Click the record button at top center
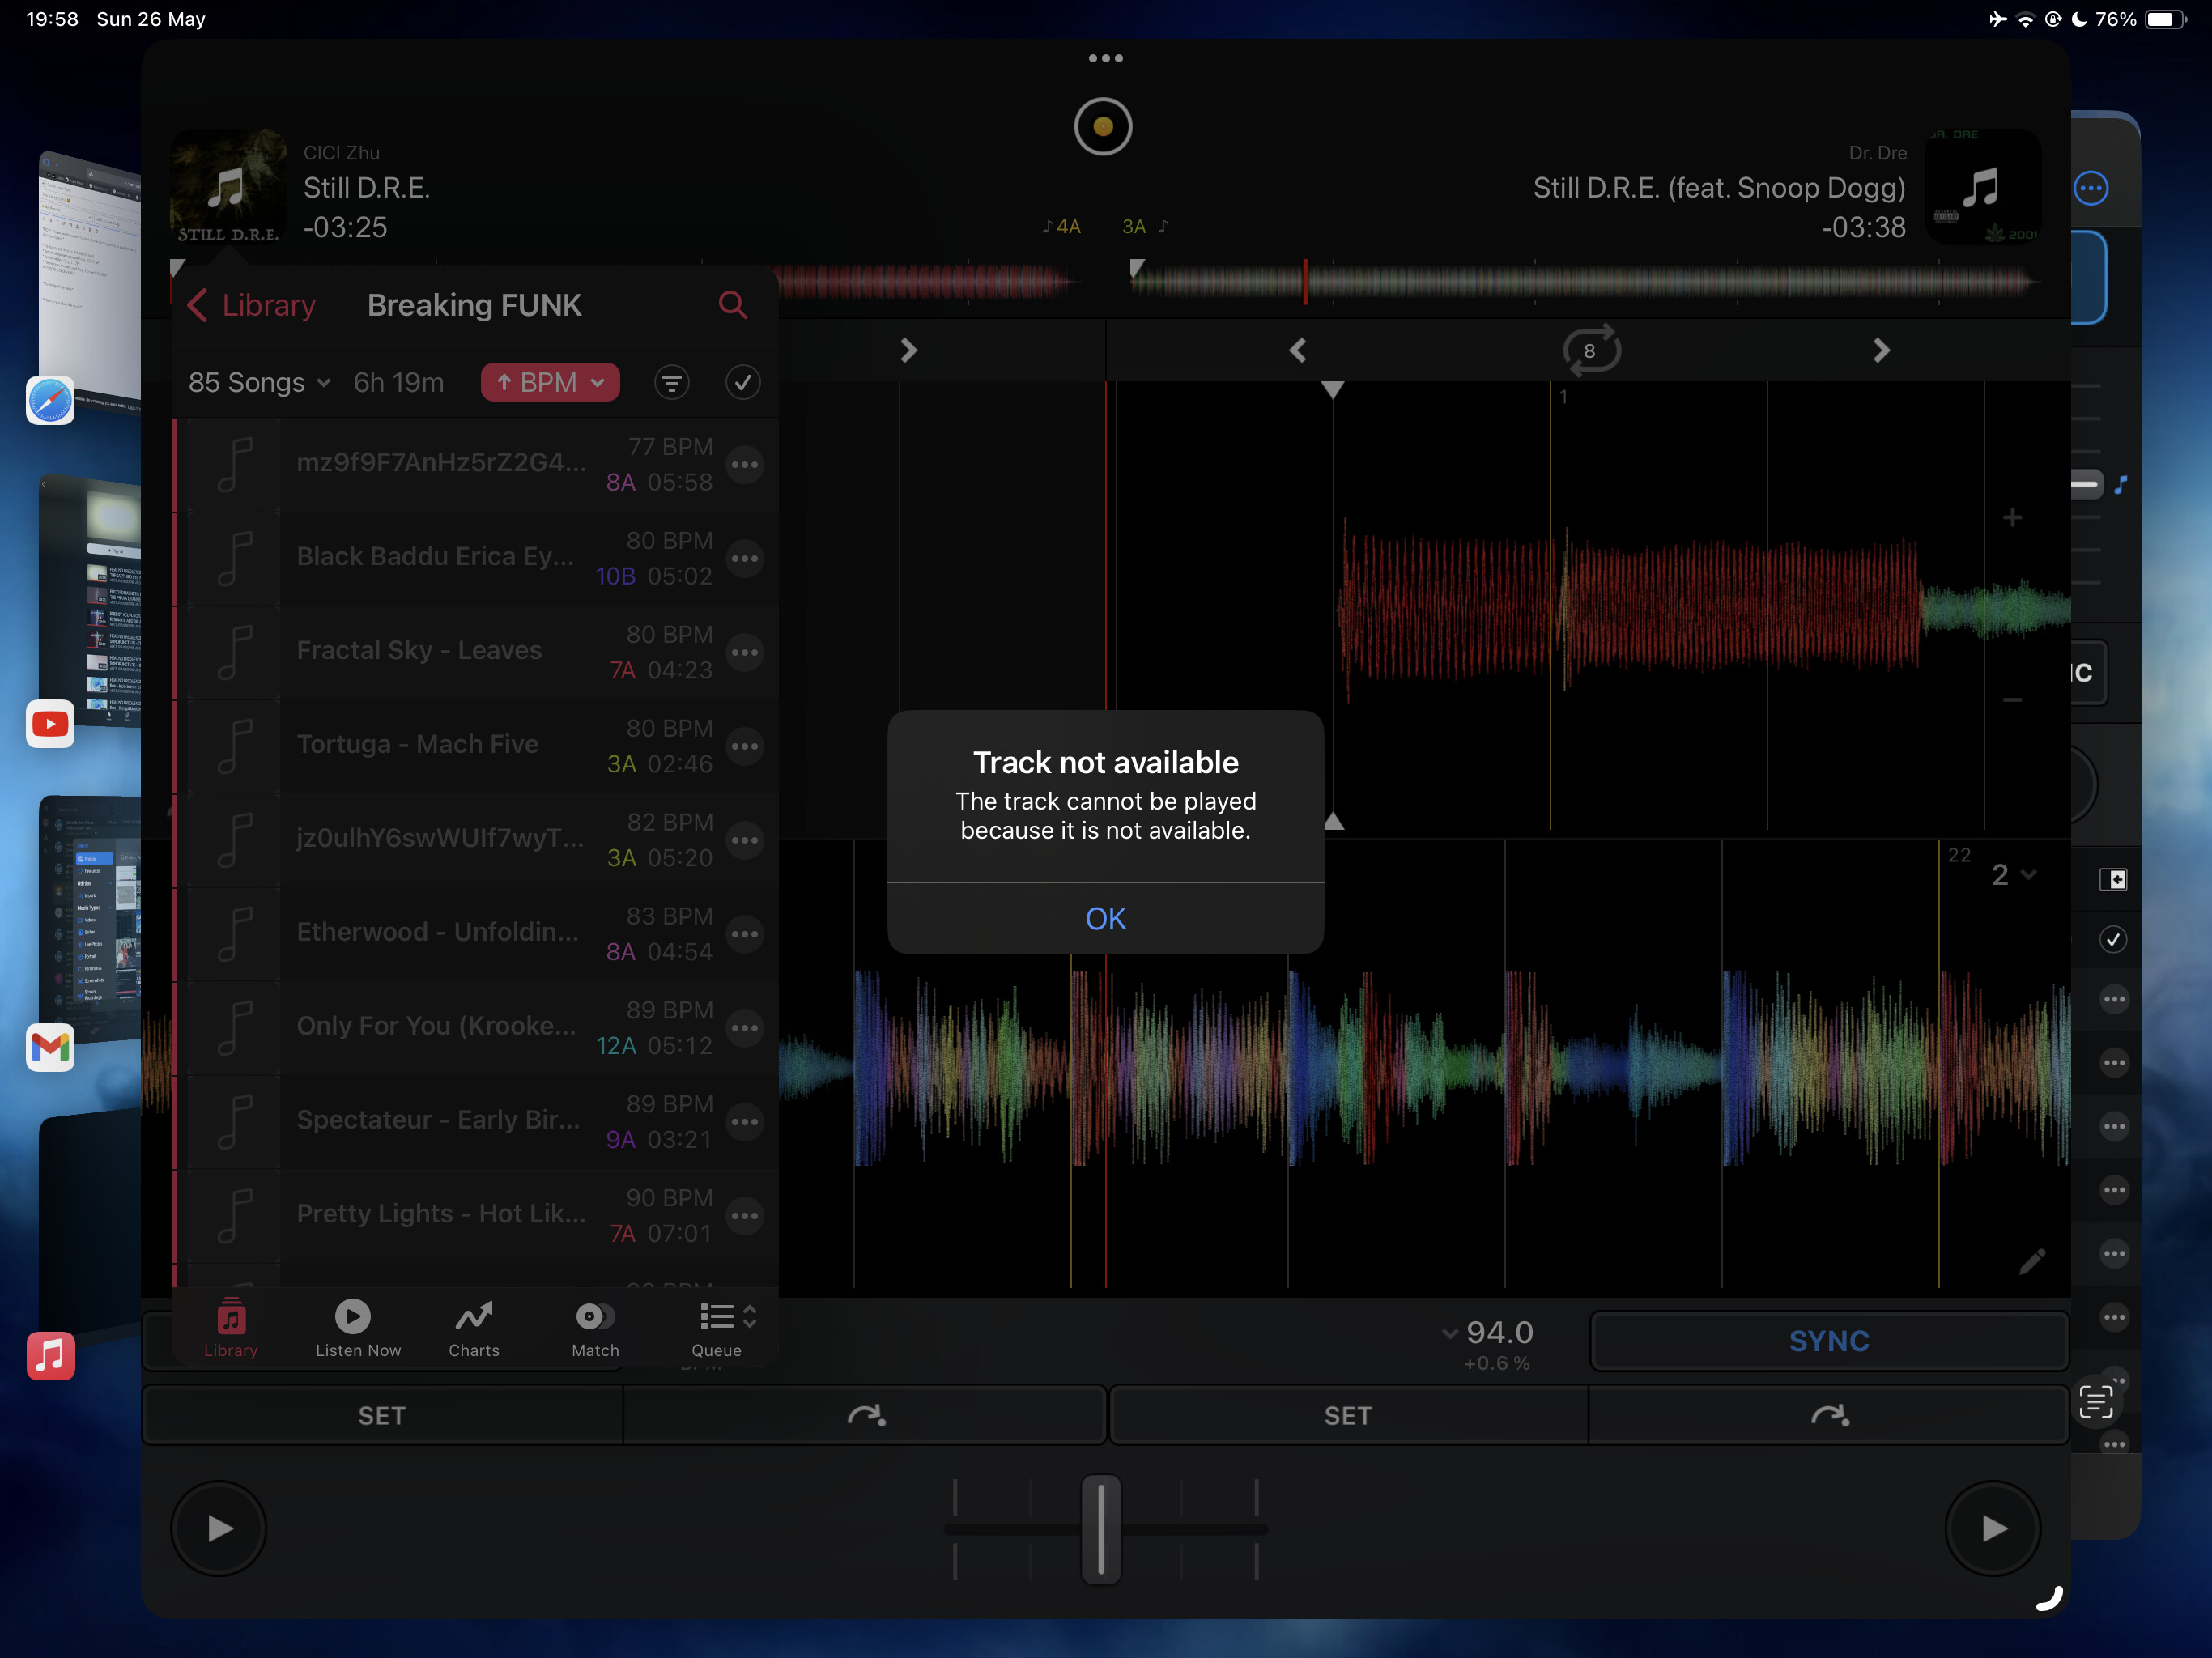The height and width of the screenshot is (1658, 2212). (1103, 127)
